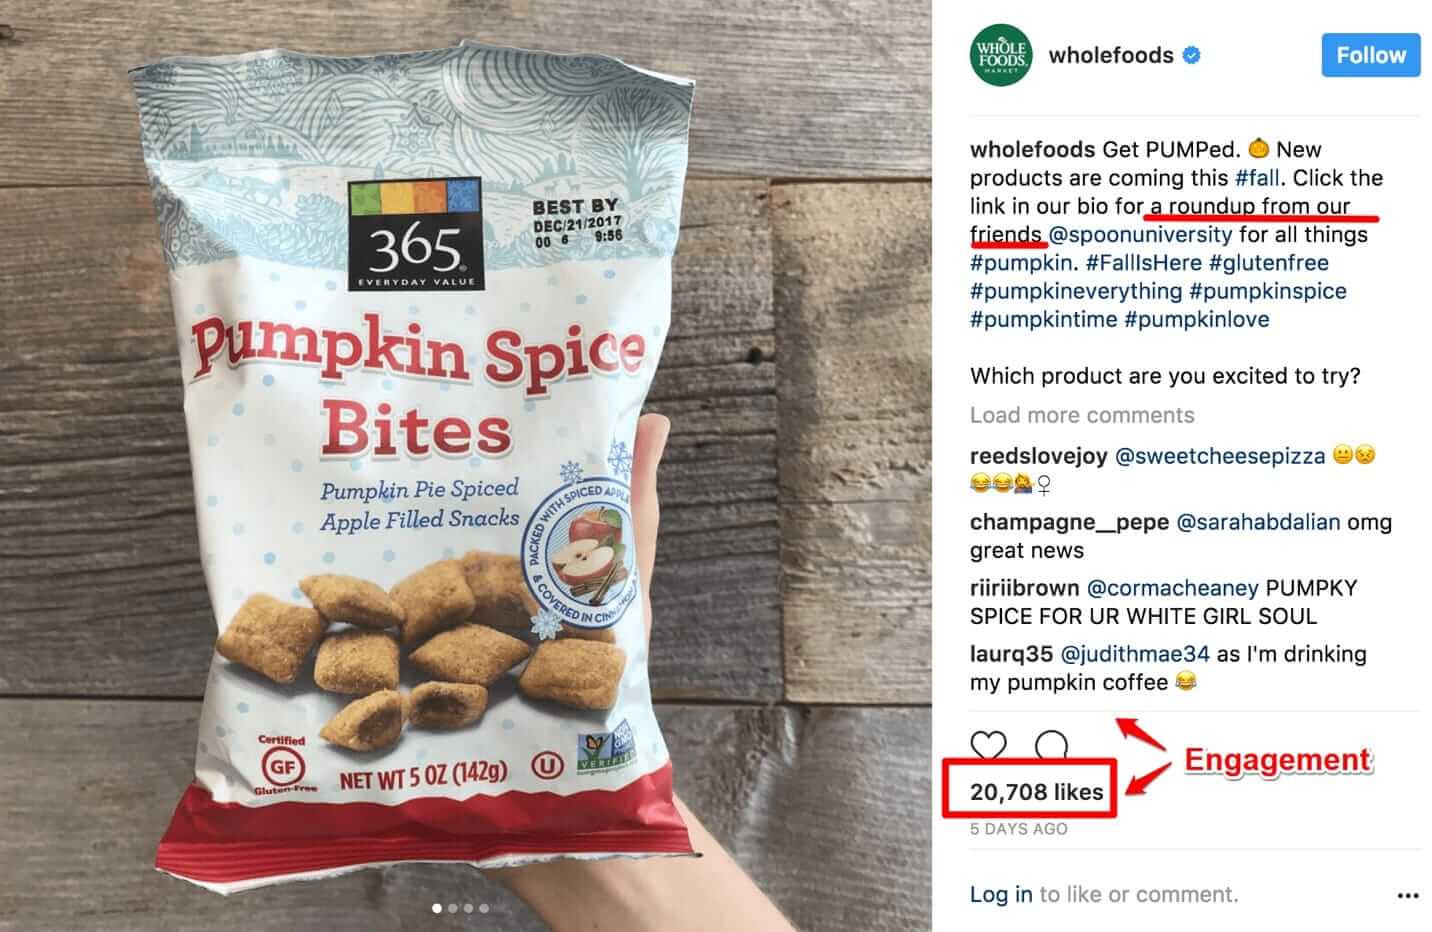
Task: View the 20,708 likes list
Action: tap(1037, 792)
